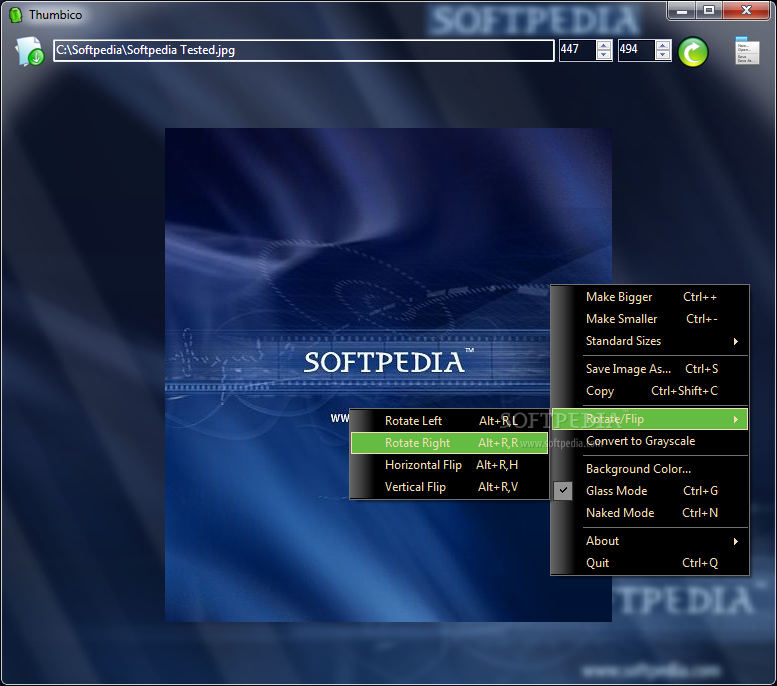Expand the Standard Sizes submenu
The image size is (777, 686).
650,341
